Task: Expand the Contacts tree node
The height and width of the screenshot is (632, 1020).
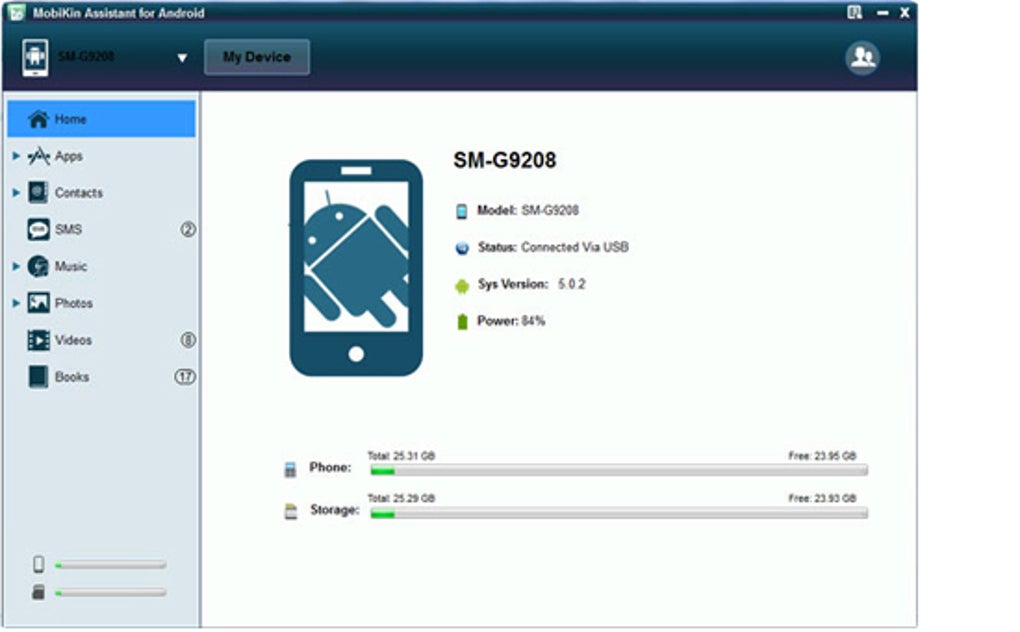Action: point(16,192)
